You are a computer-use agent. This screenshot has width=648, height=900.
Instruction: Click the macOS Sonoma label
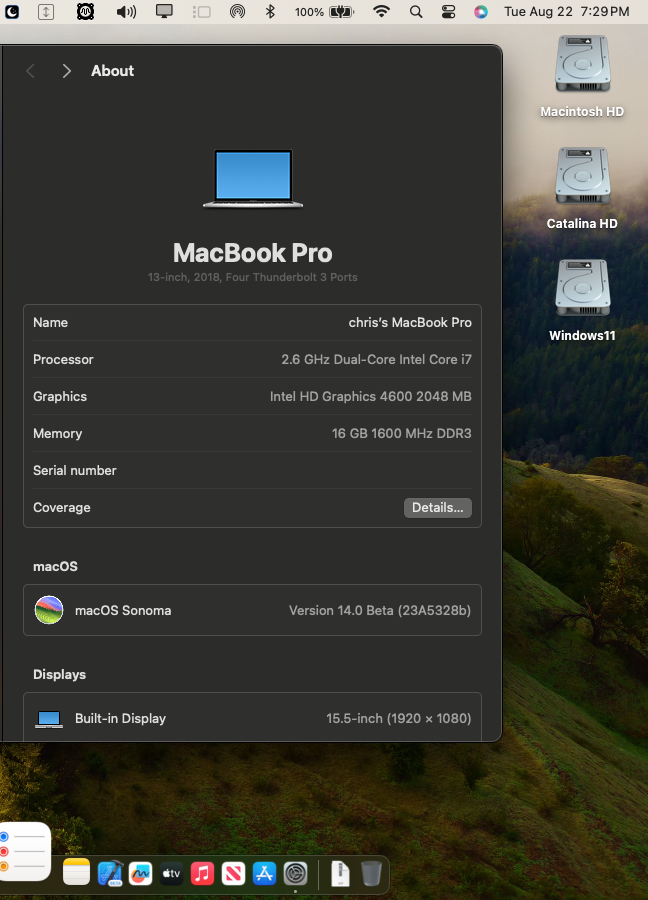[123, 611]
